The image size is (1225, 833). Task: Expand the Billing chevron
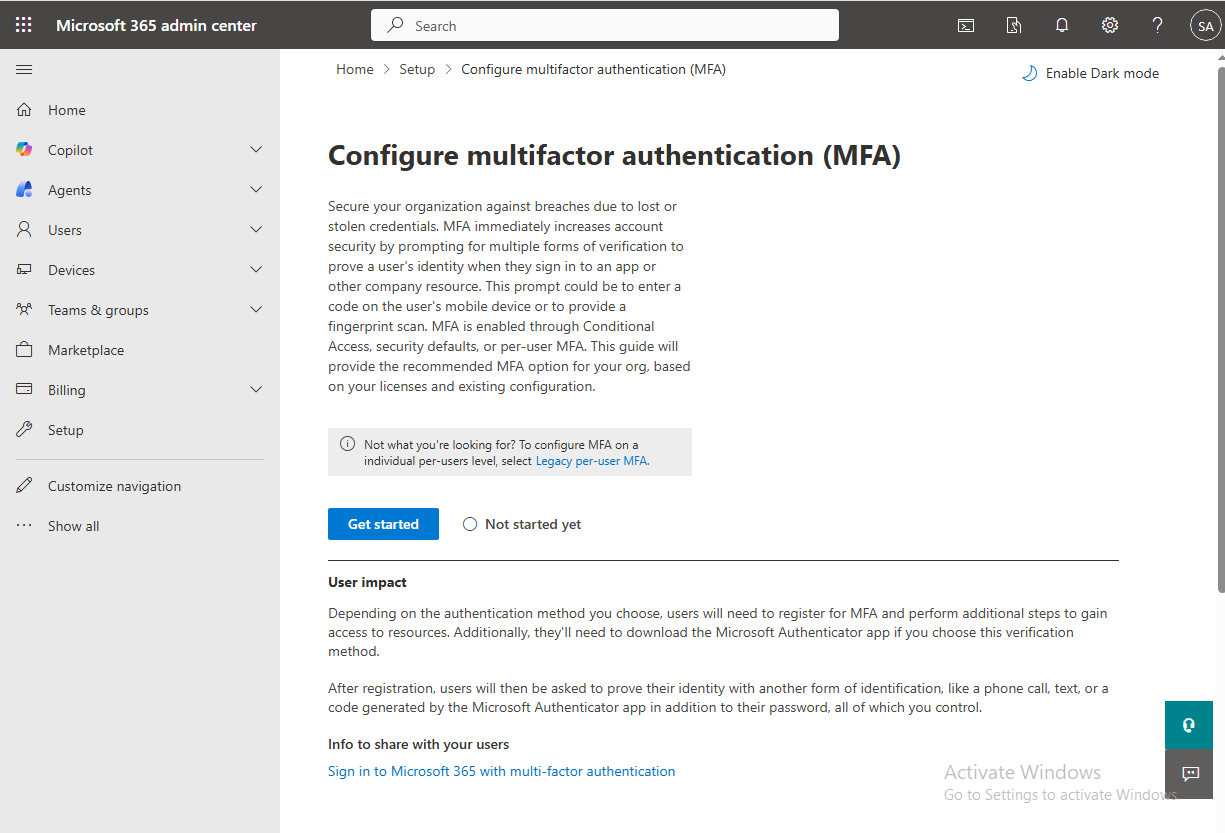point(256,389)
